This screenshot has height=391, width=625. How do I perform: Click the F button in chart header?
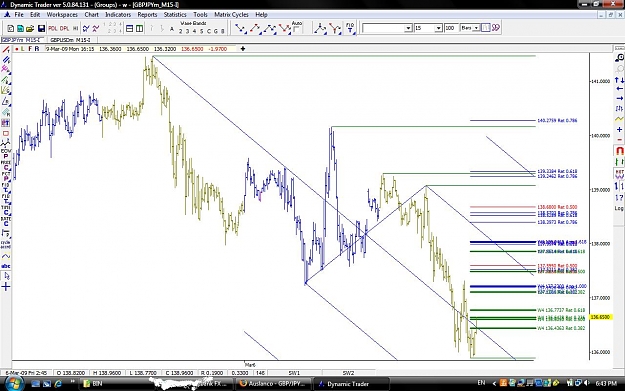29,49
